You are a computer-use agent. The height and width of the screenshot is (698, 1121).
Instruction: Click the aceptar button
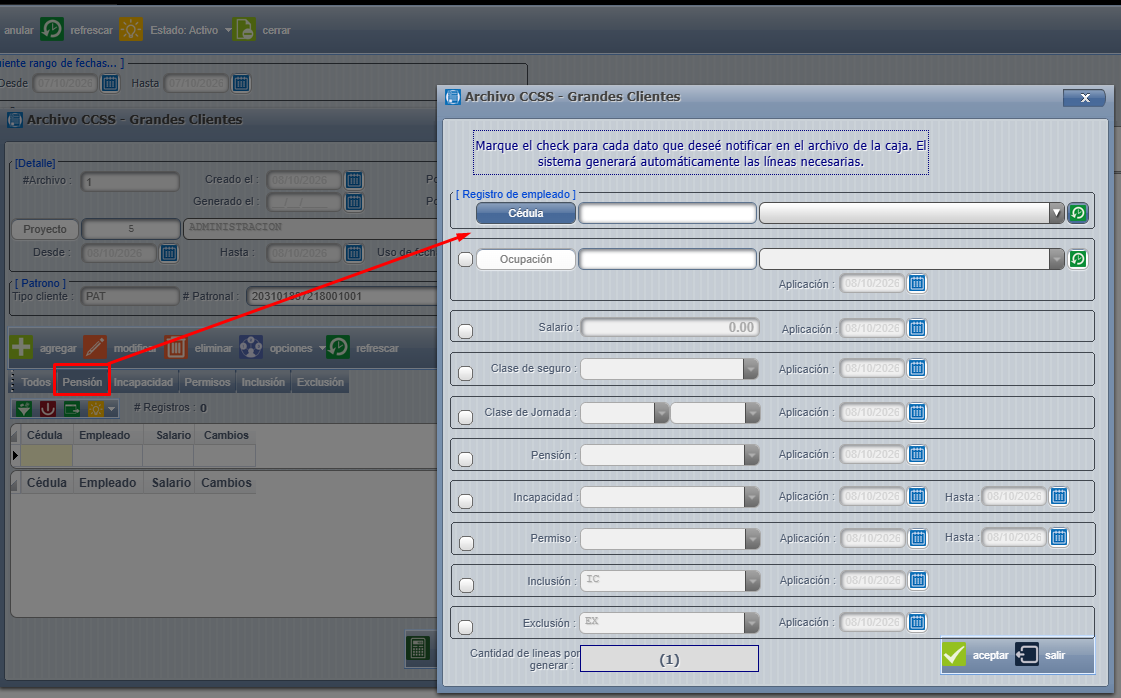pyautogui.click(x=976, y=655)
